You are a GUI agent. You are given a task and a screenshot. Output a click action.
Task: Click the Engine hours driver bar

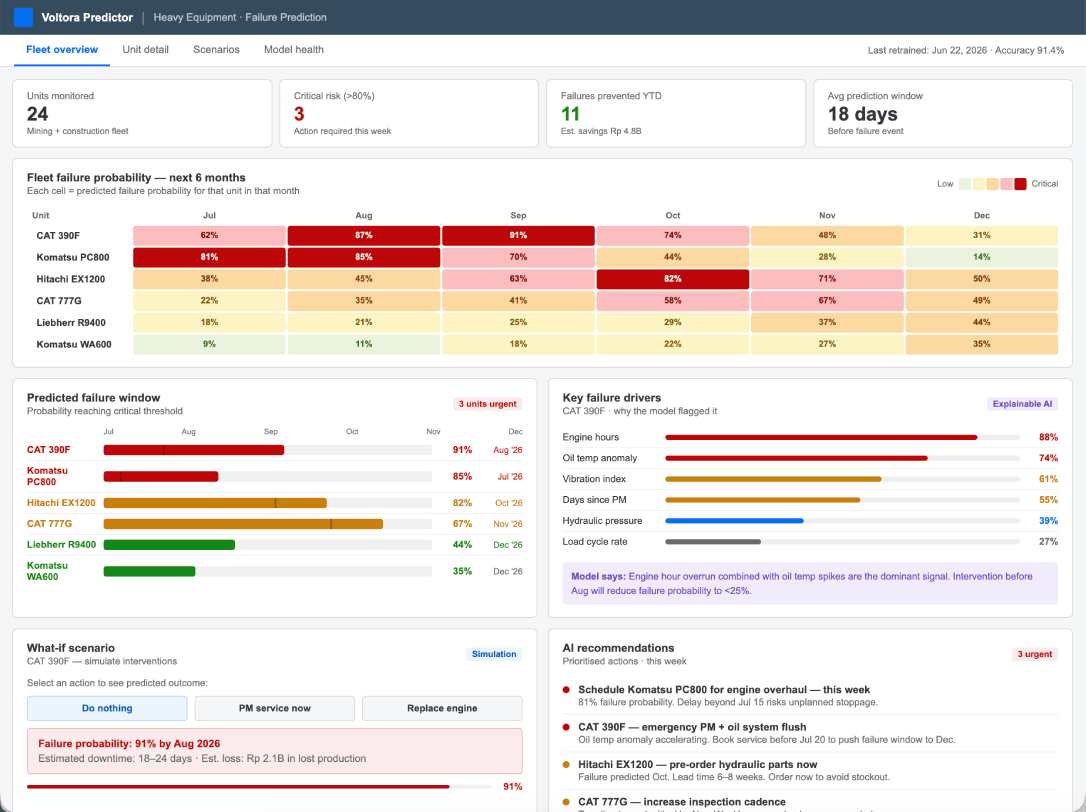(842, 438)
